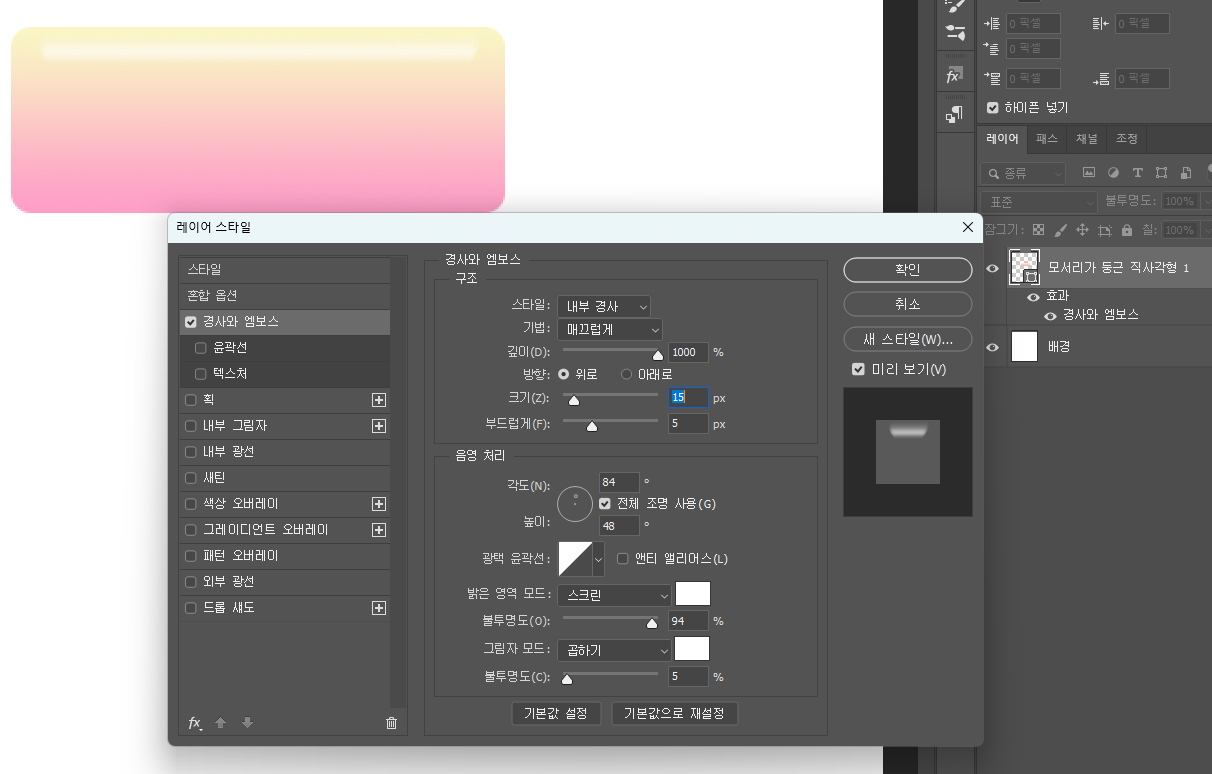Uncheck the 경사와 엠보스 checkbox
Viewport: 1212px width, 774px height.
pos(191,322)
